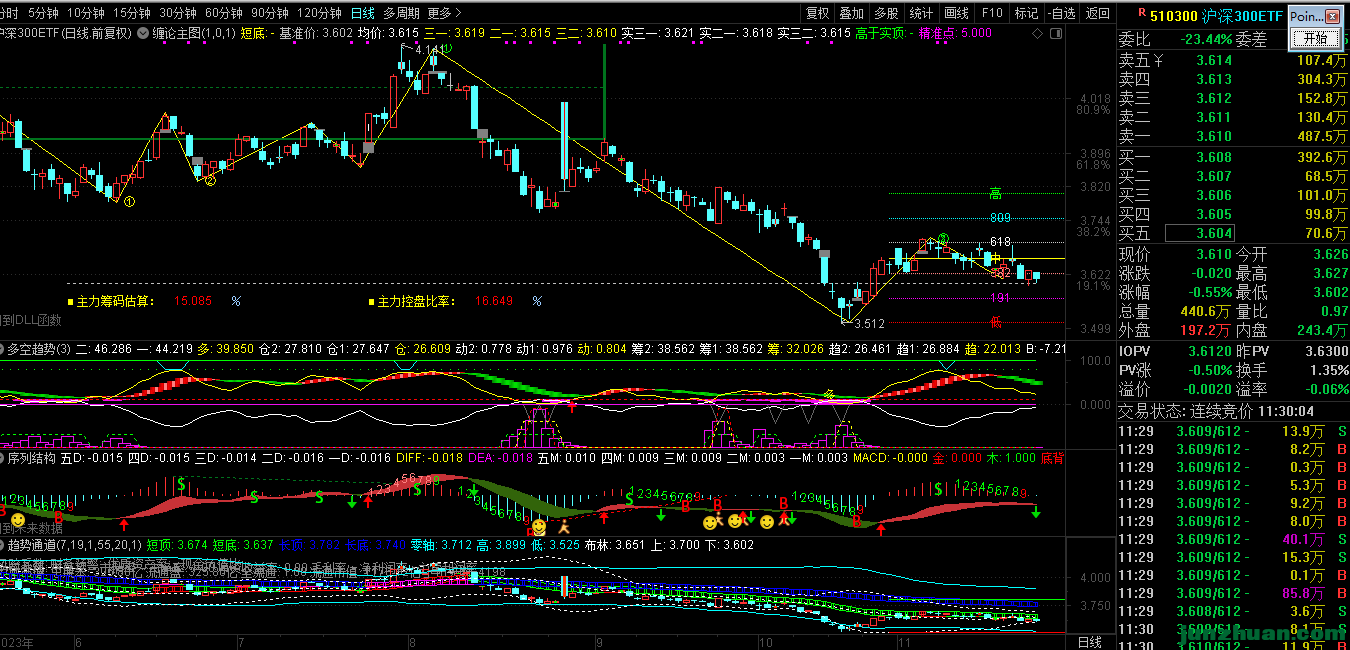Switch to the 5分钟 period

tap(42, 13)
